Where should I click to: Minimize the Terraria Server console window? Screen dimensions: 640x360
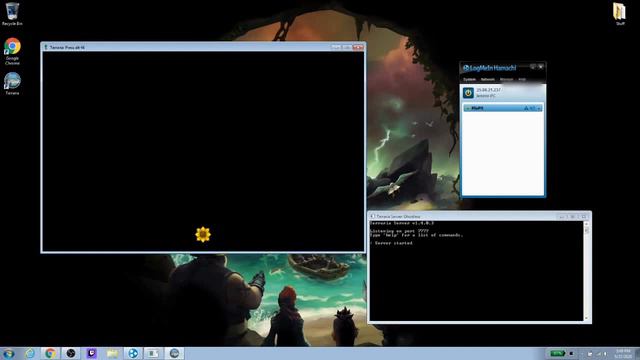[562, 217]
